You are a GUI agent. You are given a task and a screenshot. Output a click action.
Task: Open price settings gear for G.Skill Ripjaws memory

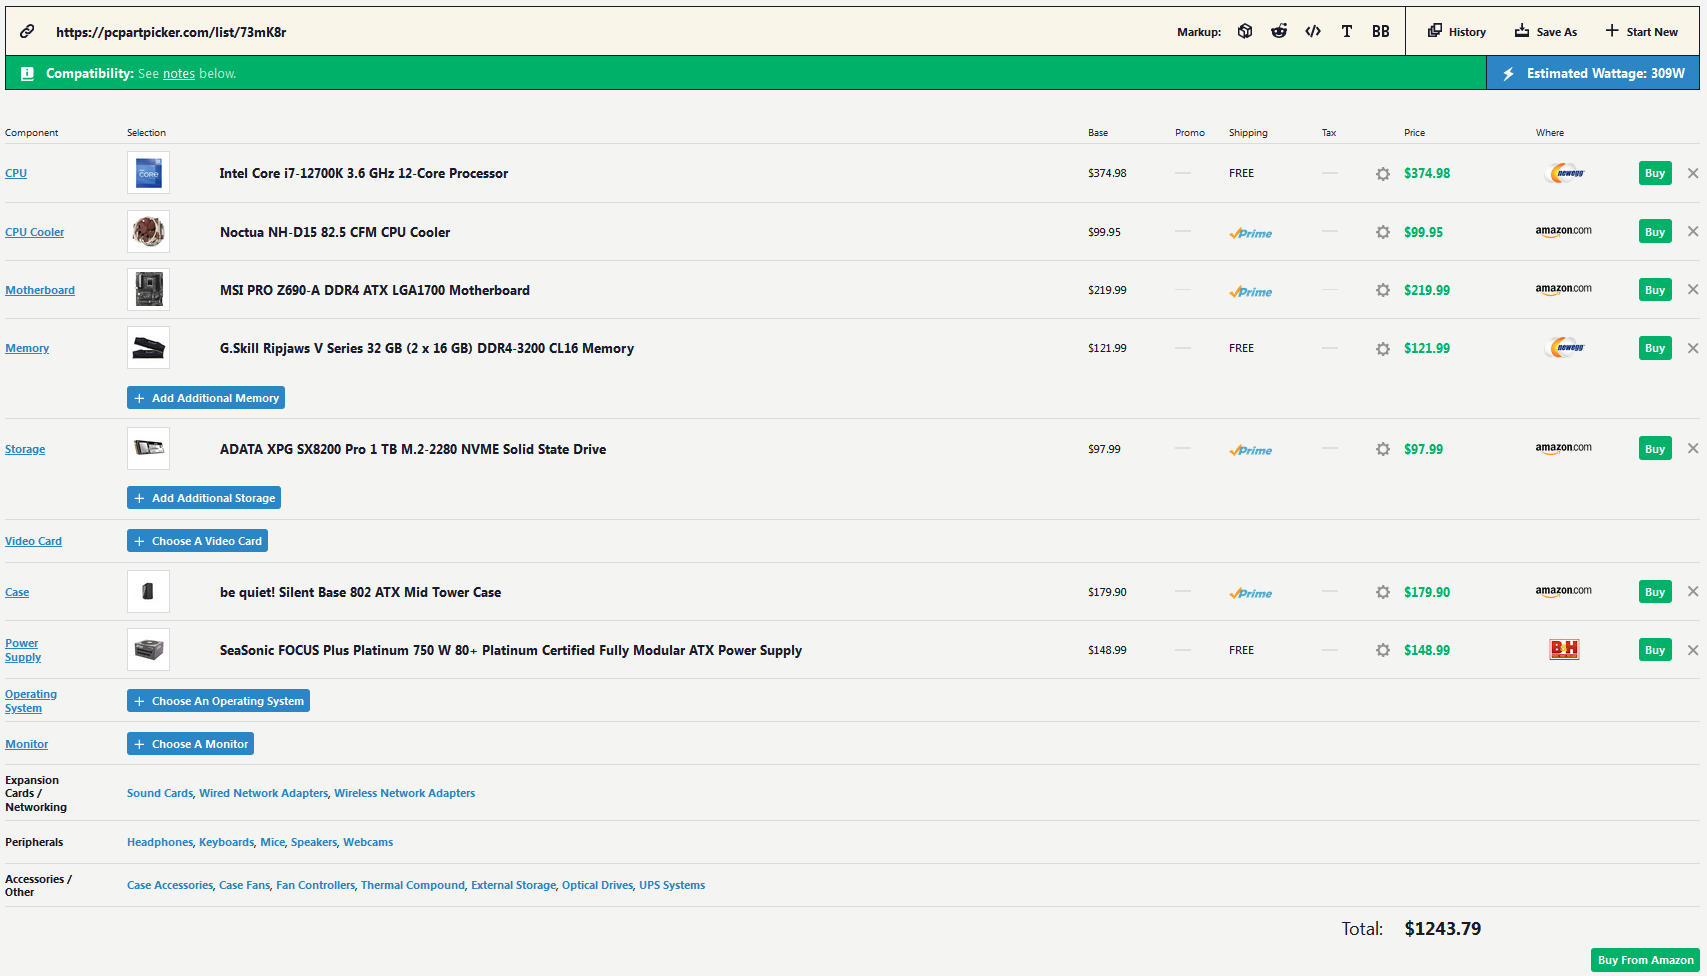pyautogui.click(x=1383, y=349)
